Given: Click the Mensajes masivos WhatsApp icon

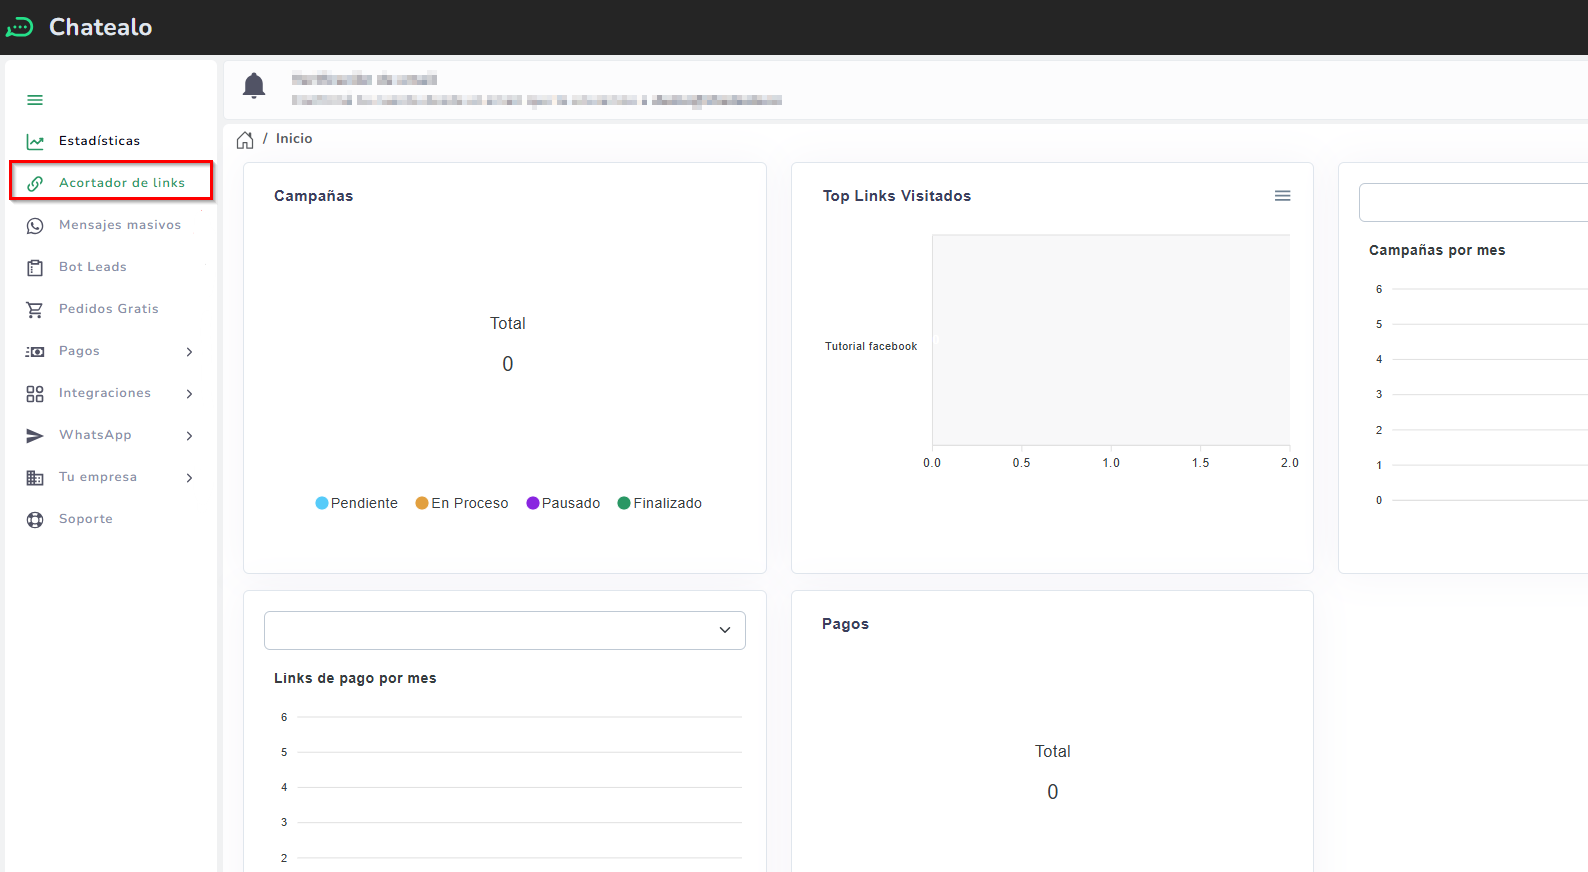Looking at the screenshot, I should click(35, 226).
